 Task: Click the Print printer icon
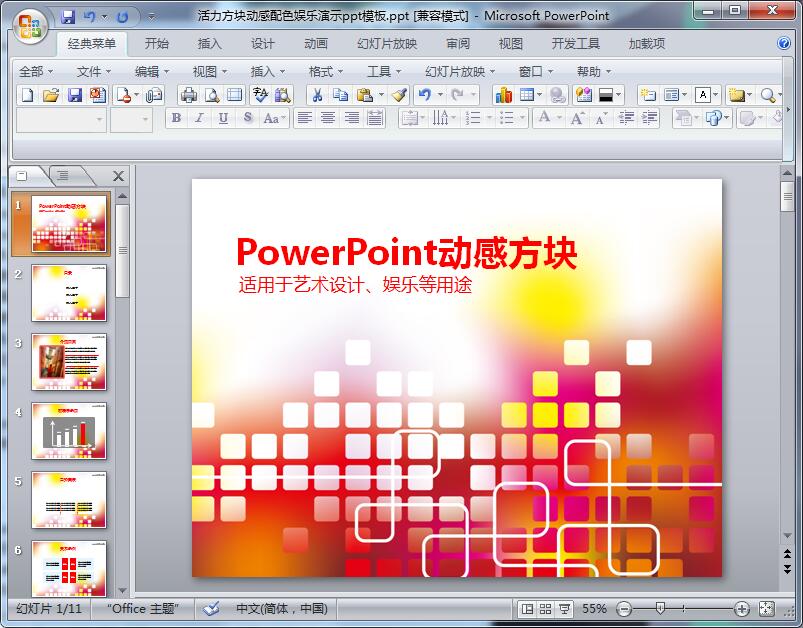pyautogui.click(x=188, y=95)
